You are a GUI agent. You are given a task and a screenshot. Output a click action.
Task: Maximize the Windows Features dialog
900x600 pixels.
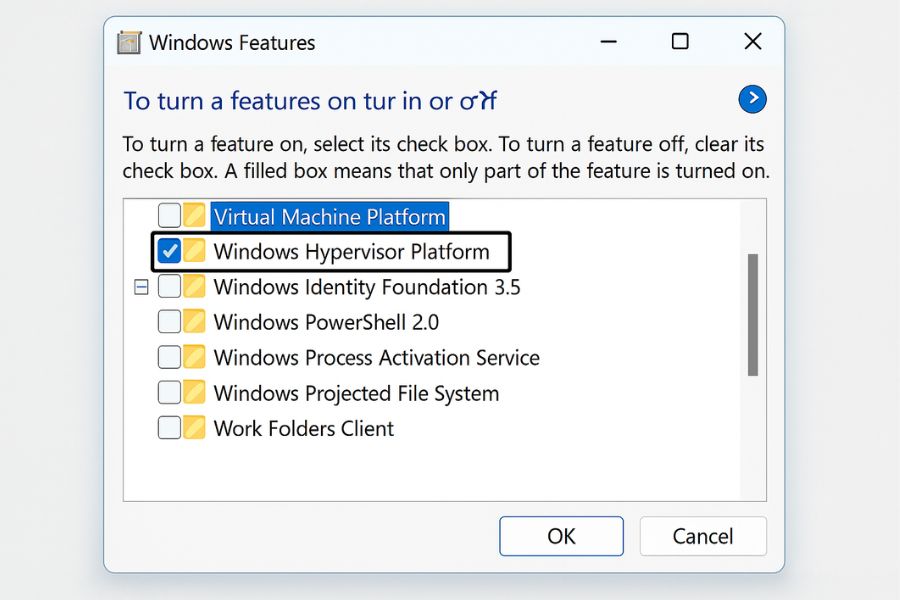coord(680,42)
